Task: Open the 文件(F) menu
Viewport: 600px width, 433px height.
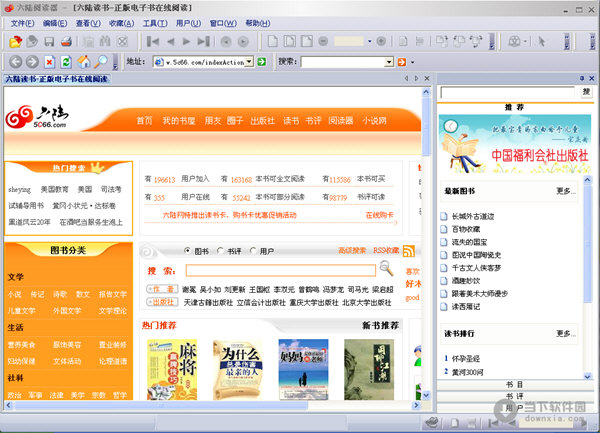Action: click(23, 23)
